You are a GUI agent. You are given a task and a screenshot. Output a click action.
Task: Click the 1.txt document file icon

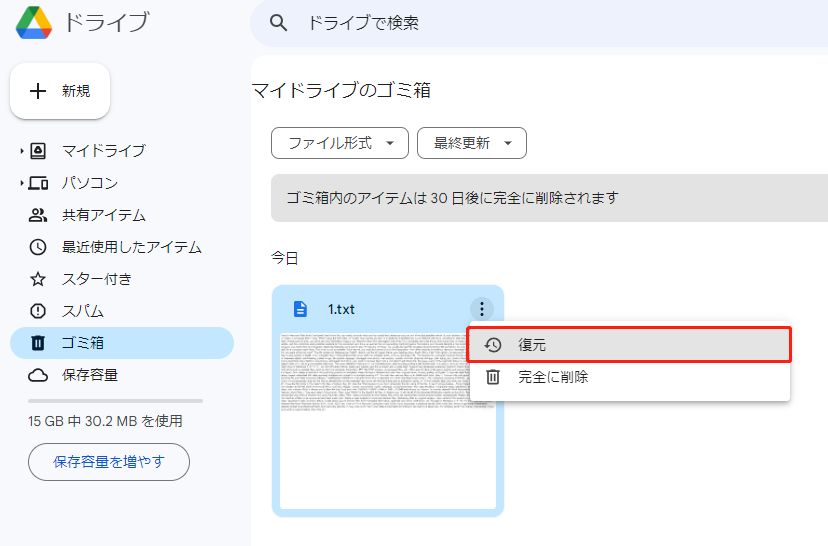[299, 309]
